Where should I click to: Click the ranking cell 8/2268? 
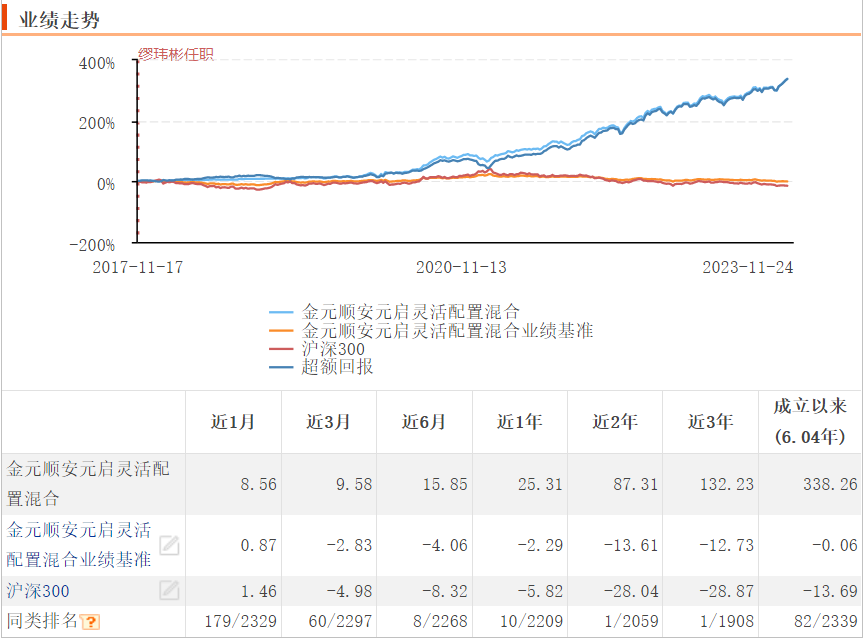pos(440,621)
